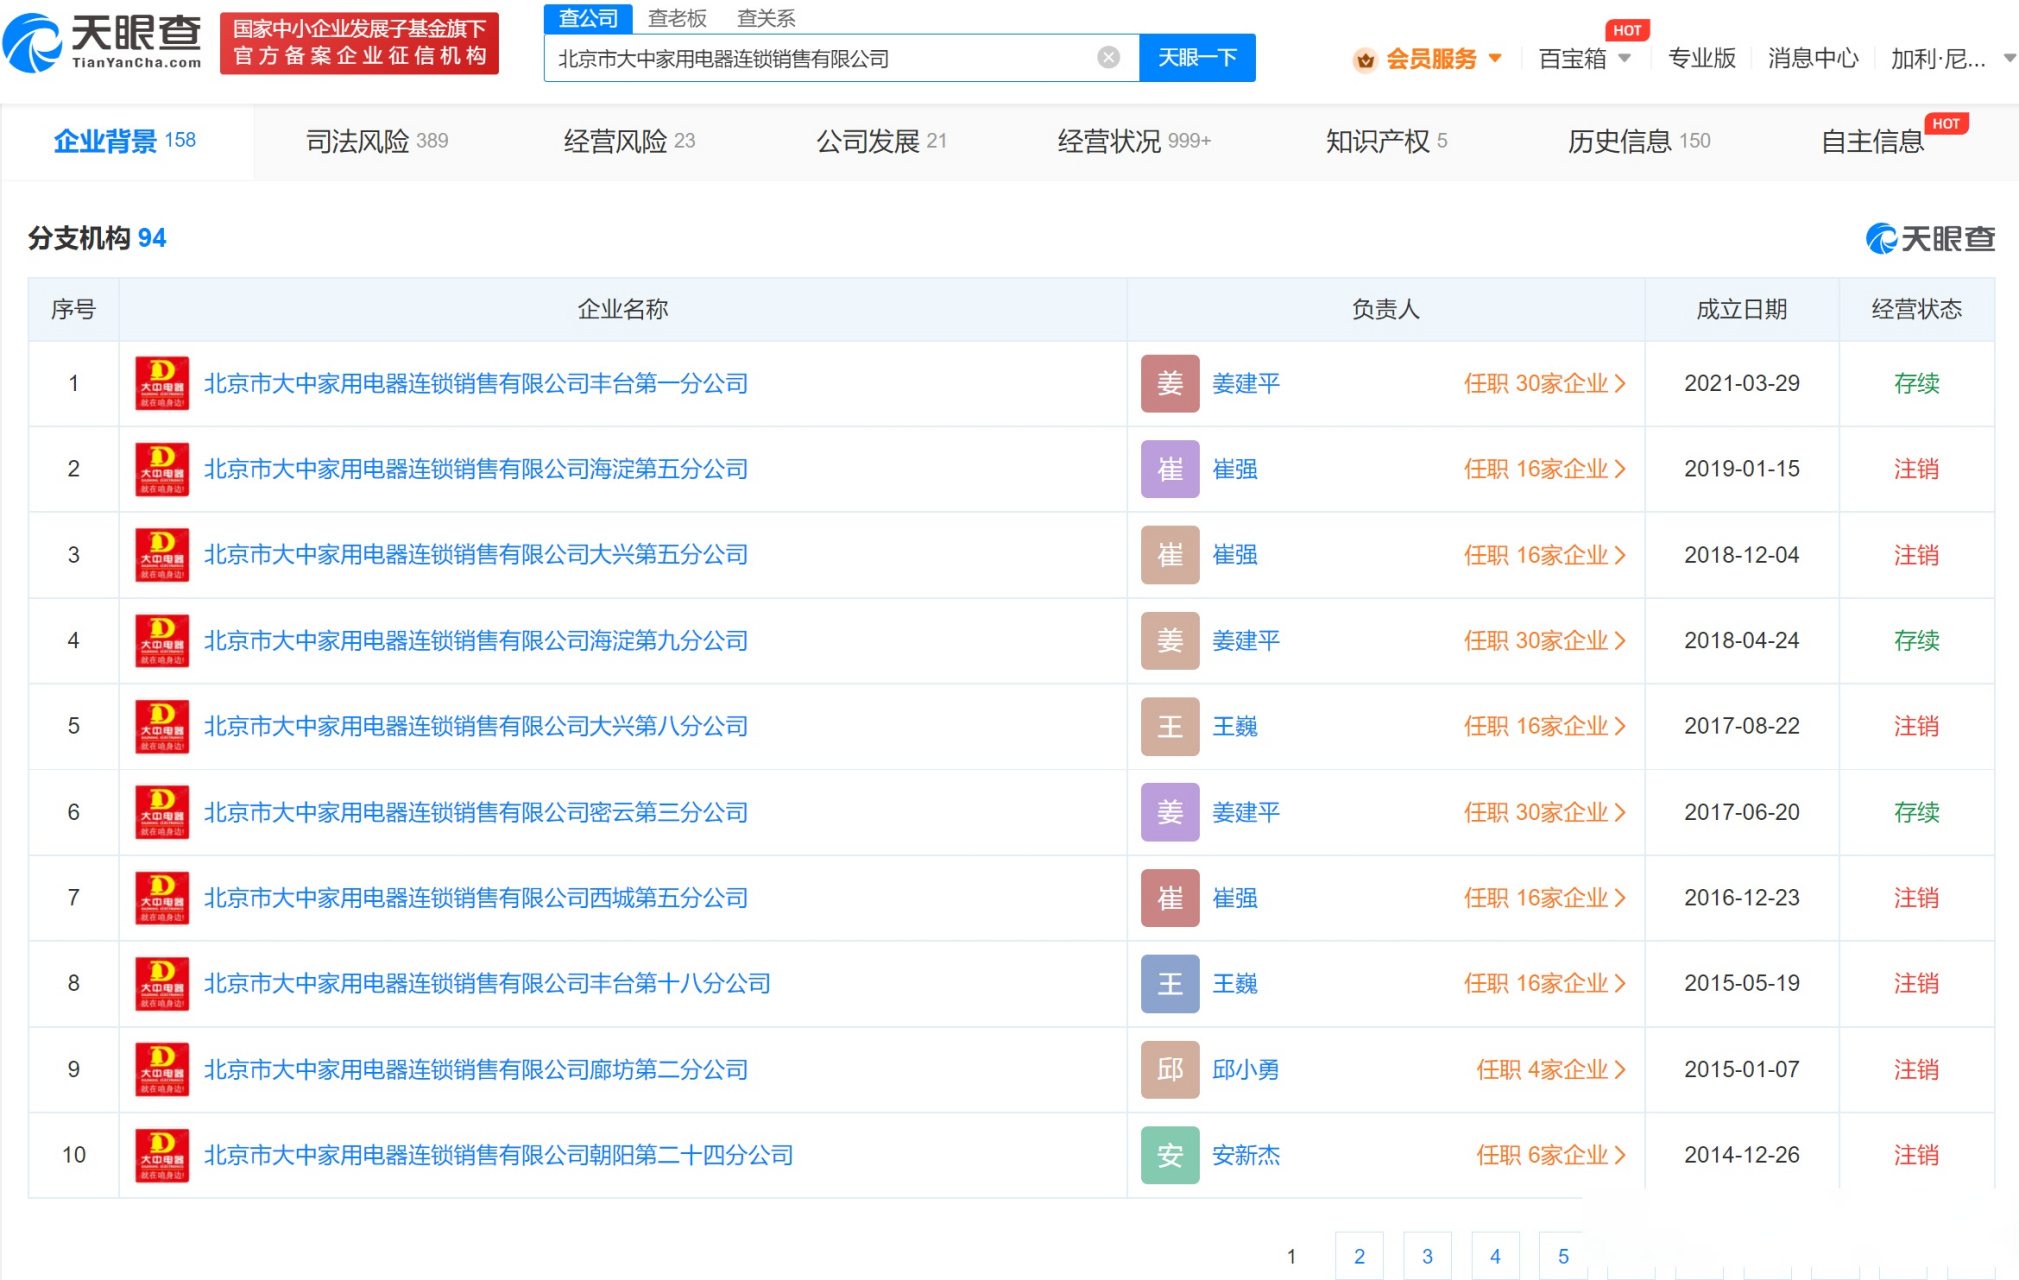Open 姜建平 profile in row 1
Viewport: 2019px width, 1280px height.
click(1246, 384)
